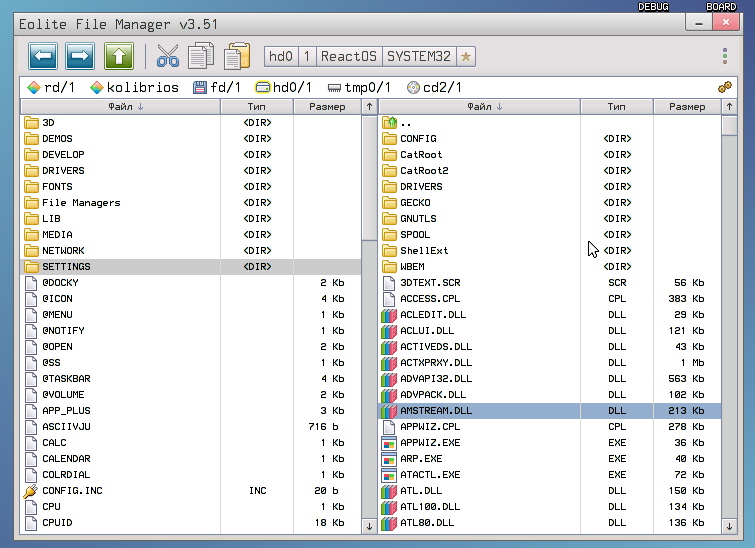755x548 pixels.
Task: Add current path to favorites star
Action: [467, 56]
